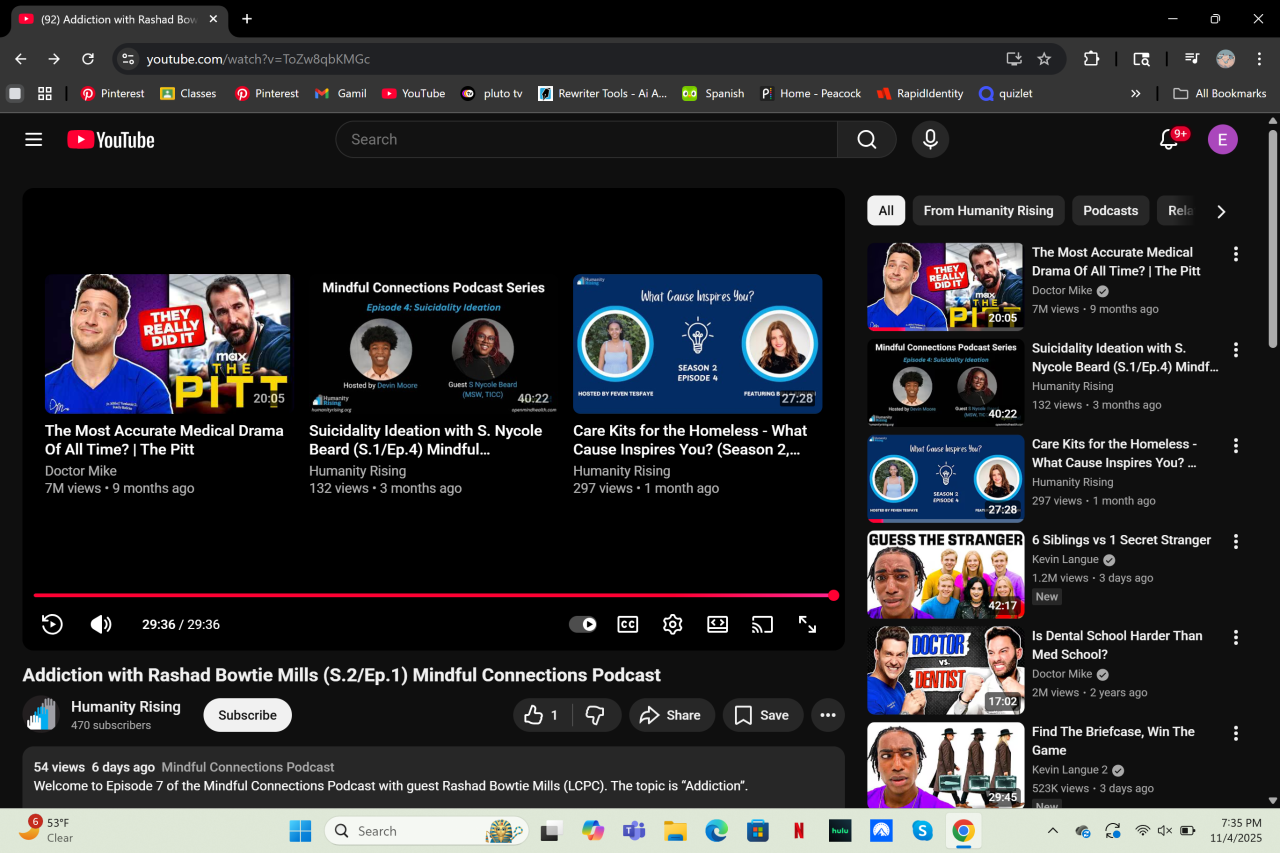
Task: Show more filter chips with right arrow
Action: coord(1220,211)
